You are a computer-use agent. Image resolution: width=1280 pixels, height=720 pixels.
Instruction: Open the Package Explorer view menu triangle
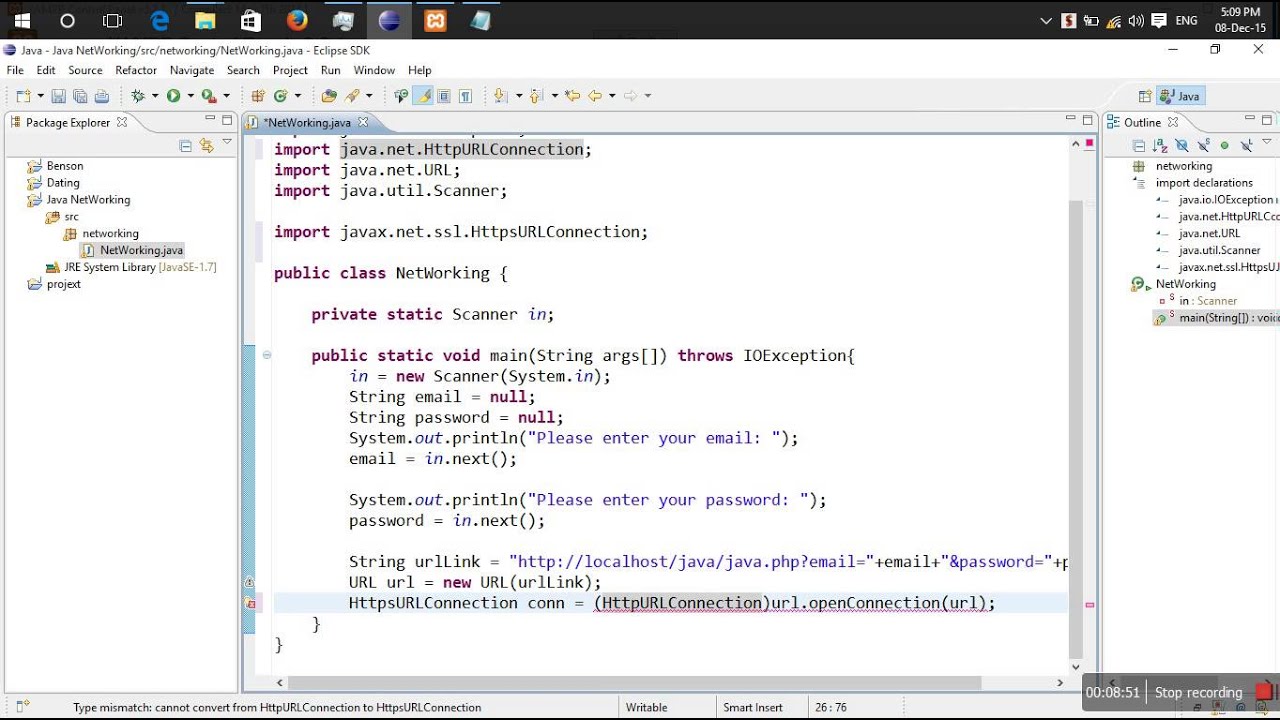click(x=227, y=142)
